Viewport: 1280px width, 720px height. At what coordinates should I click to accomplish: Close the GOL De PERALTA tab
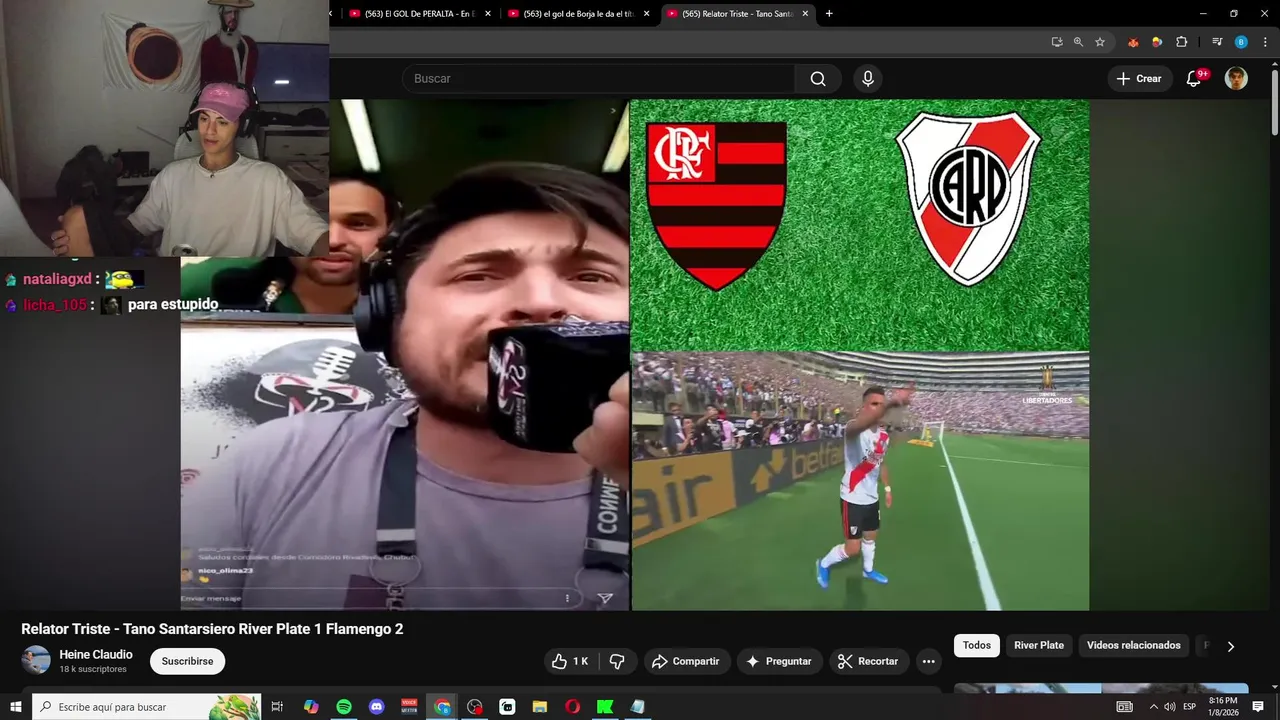pyautogui.click(x=488, y=14)
